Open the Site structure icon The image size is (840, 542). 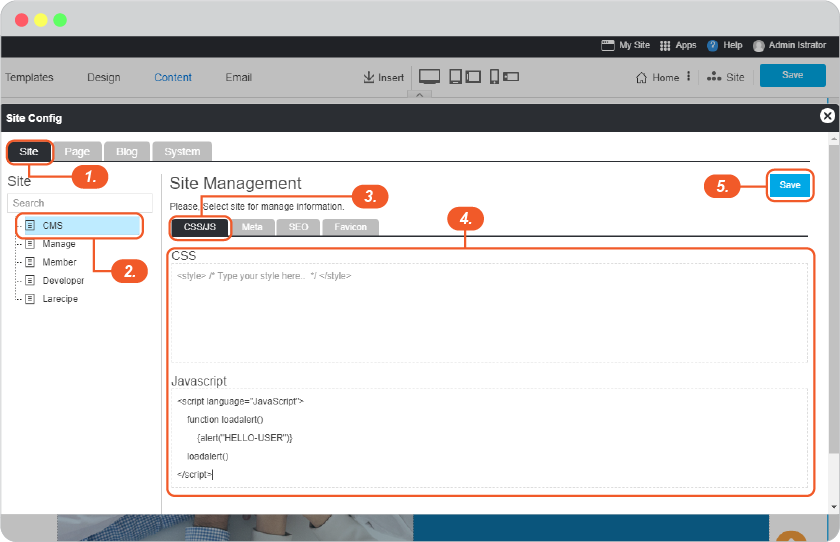tap(714, 77)
